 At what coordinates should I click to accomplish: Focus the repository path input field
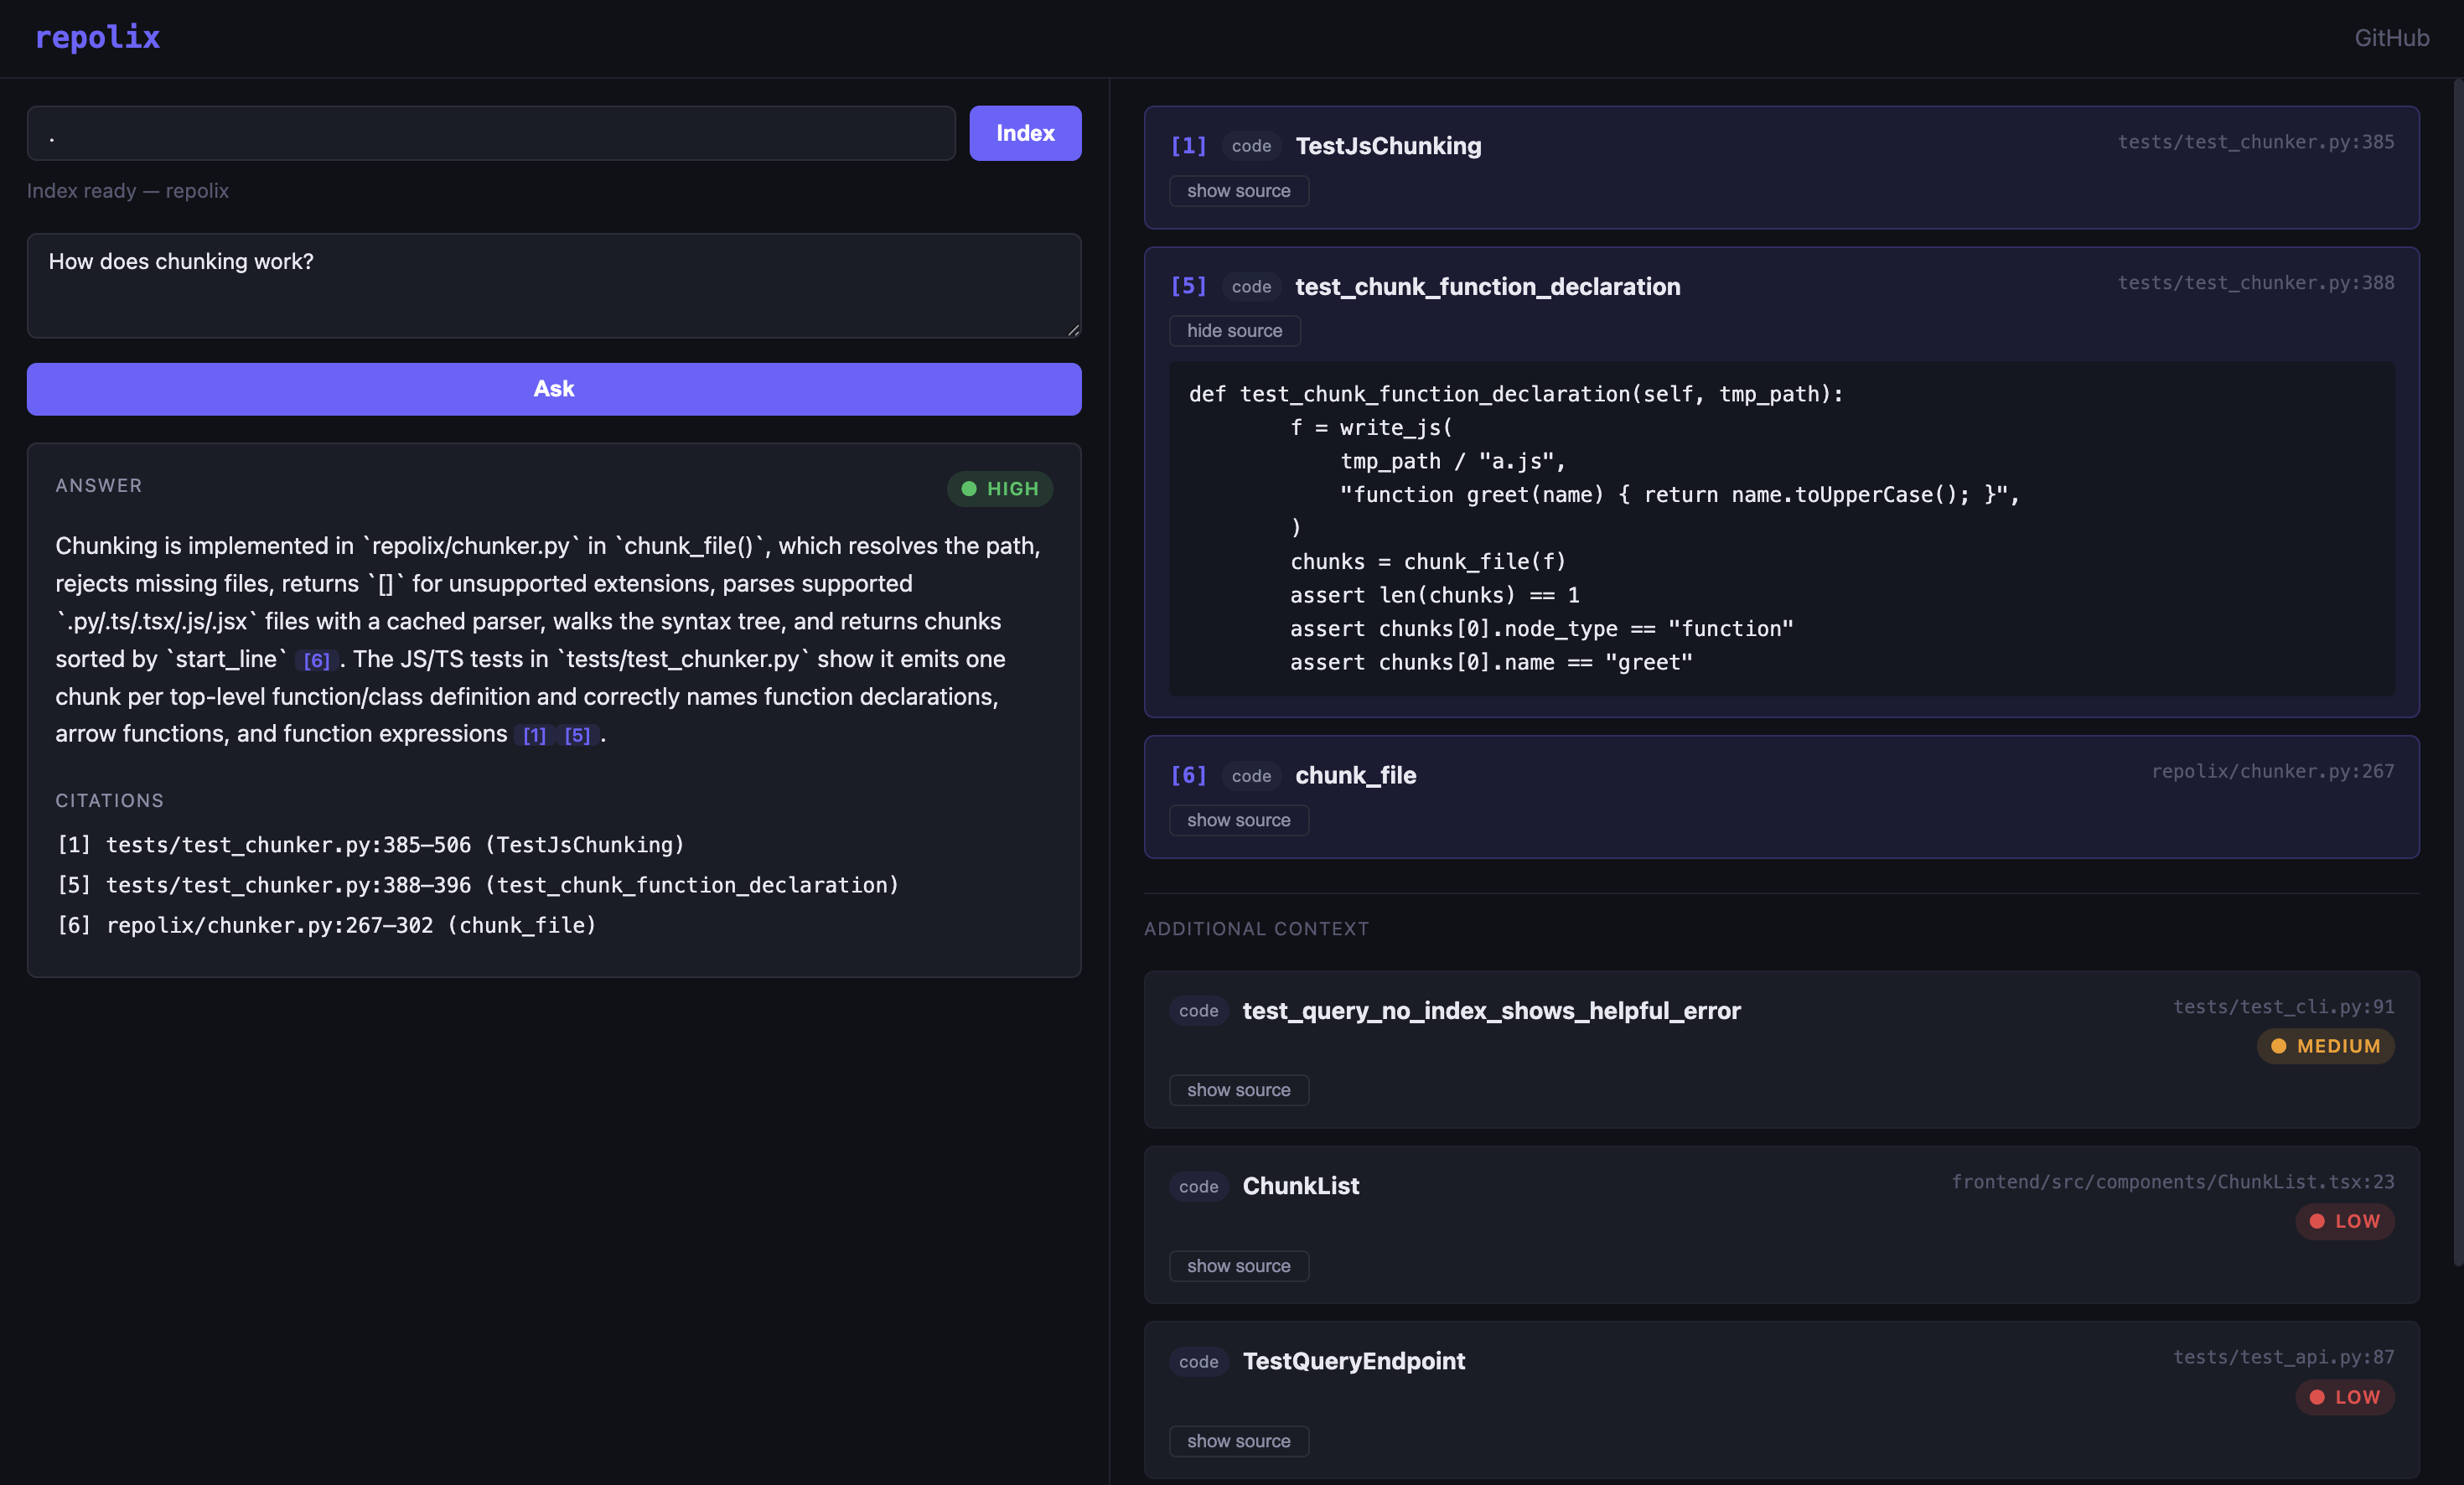(x=491, y=133)
